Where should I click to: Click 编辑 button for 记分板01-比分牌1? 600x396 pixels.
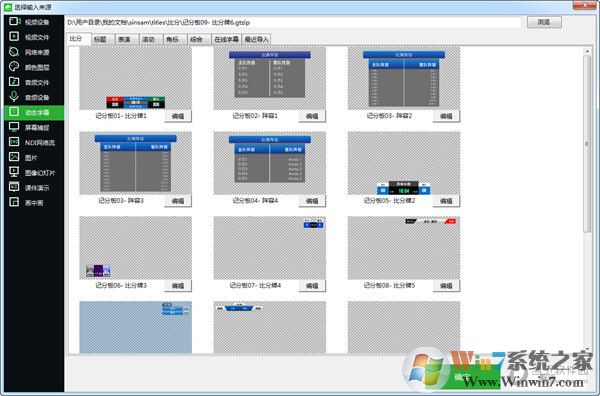pos(178,116)
